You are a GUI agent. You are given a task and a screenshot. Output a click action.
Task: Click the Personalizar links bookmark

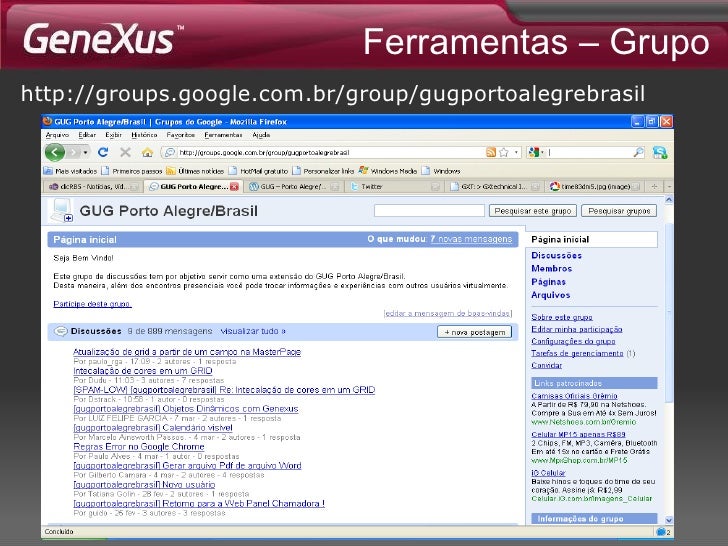point(324,171)
